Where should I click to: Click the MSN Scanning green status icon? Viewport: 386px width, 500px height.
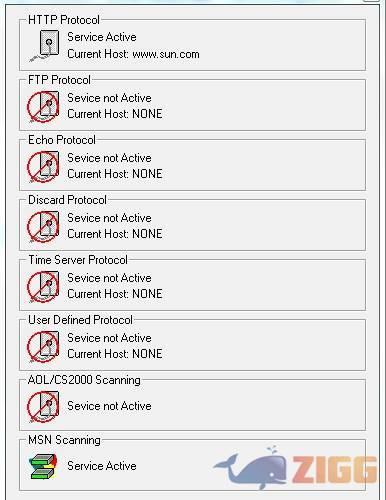pyautogui.click(x=43, y=466)
